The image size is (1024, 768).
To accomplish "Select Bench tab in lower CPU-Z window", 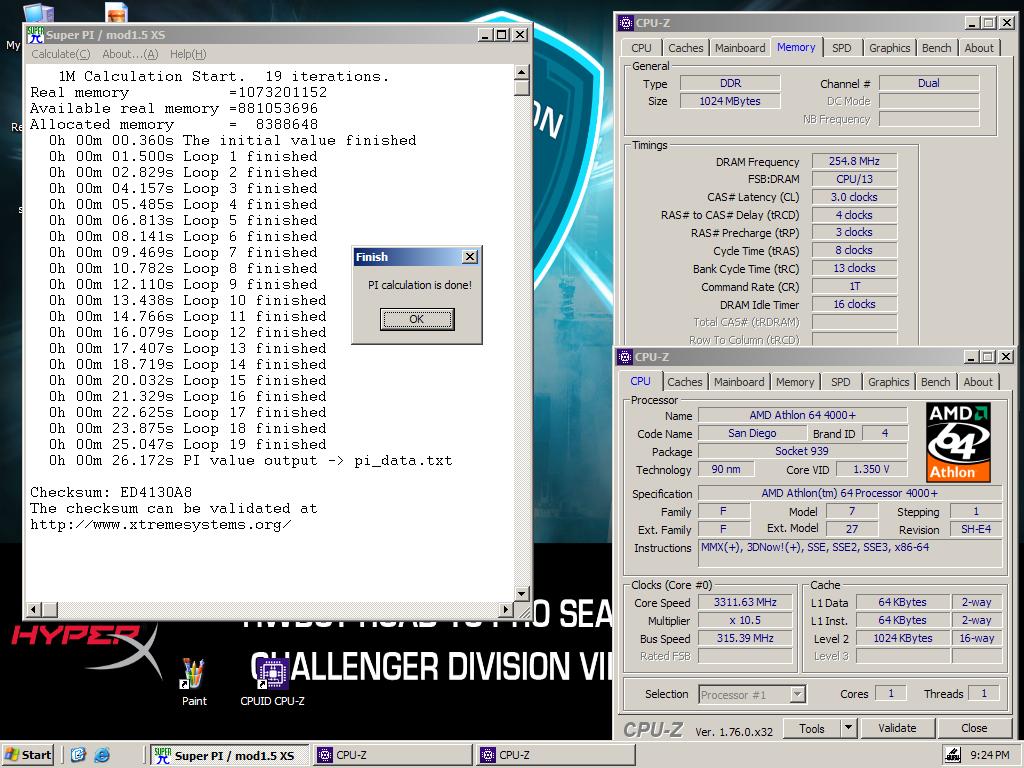I will 935,382.
